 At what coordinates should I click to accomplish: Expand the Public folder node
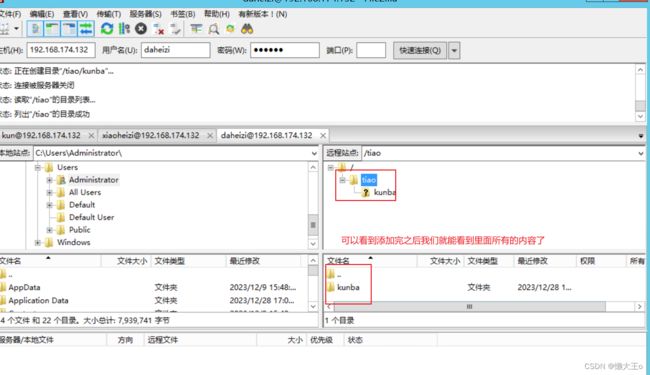pyautogui.click(x=50, y=230)
